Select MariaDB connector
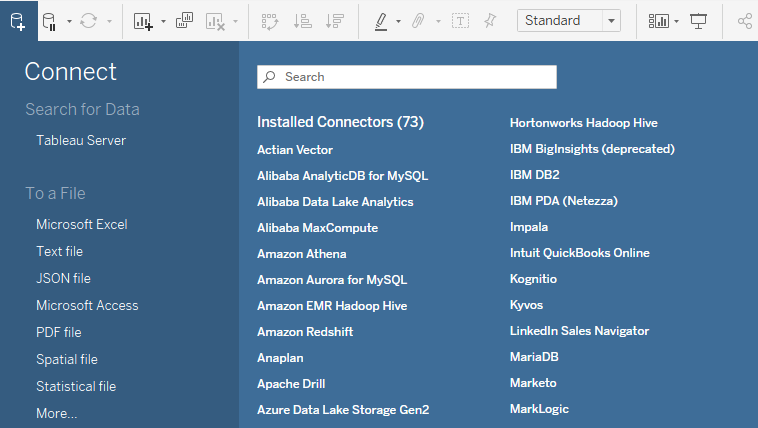758x428 pixels. (534, 357)
